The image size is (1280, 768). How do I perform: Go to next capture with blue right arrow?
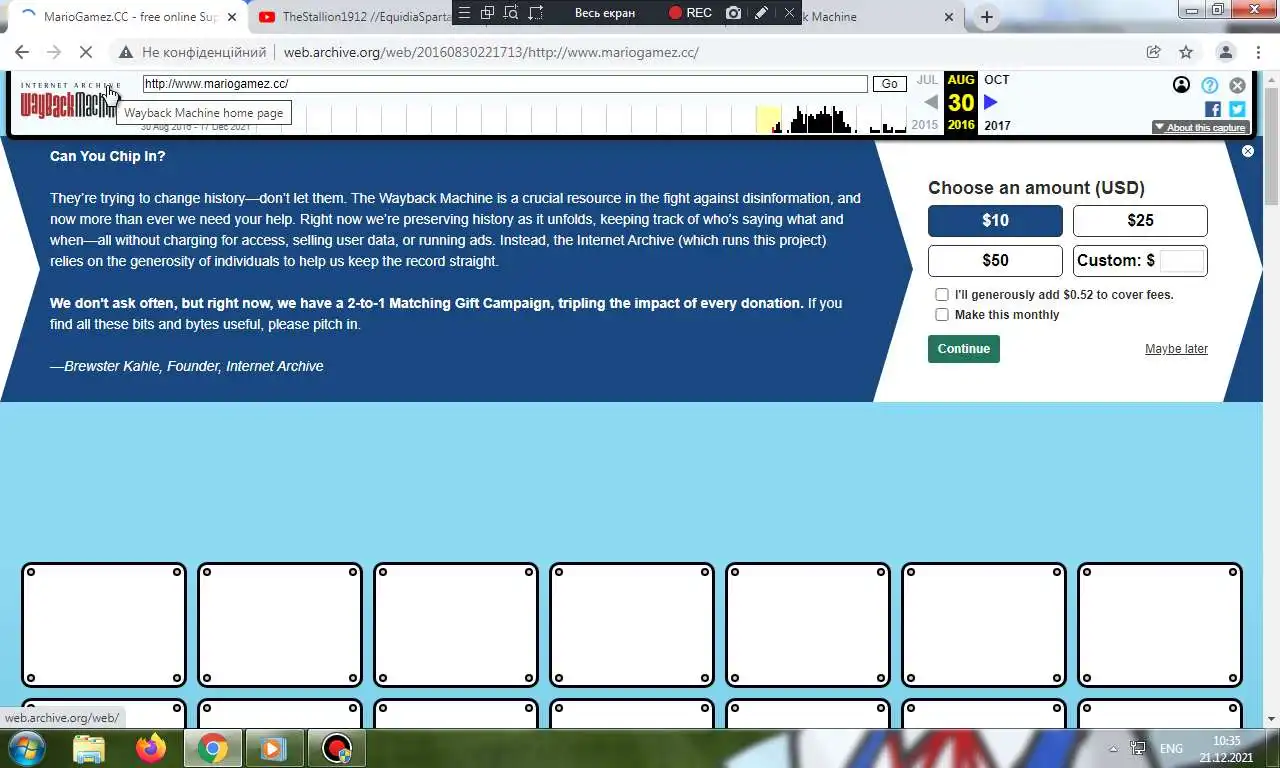pos(991,102)
